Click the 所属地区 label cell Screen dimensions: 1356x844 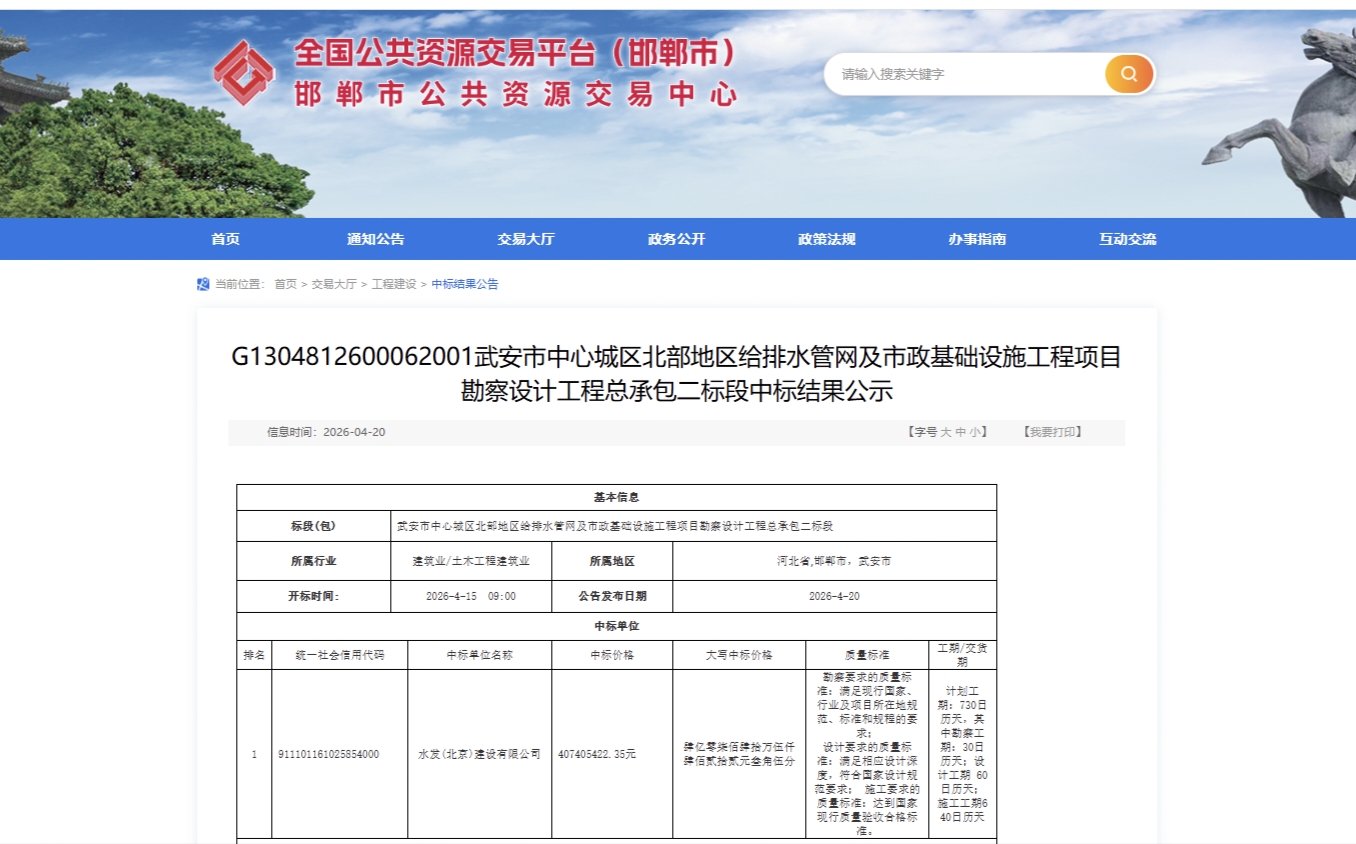coord(612,561)
